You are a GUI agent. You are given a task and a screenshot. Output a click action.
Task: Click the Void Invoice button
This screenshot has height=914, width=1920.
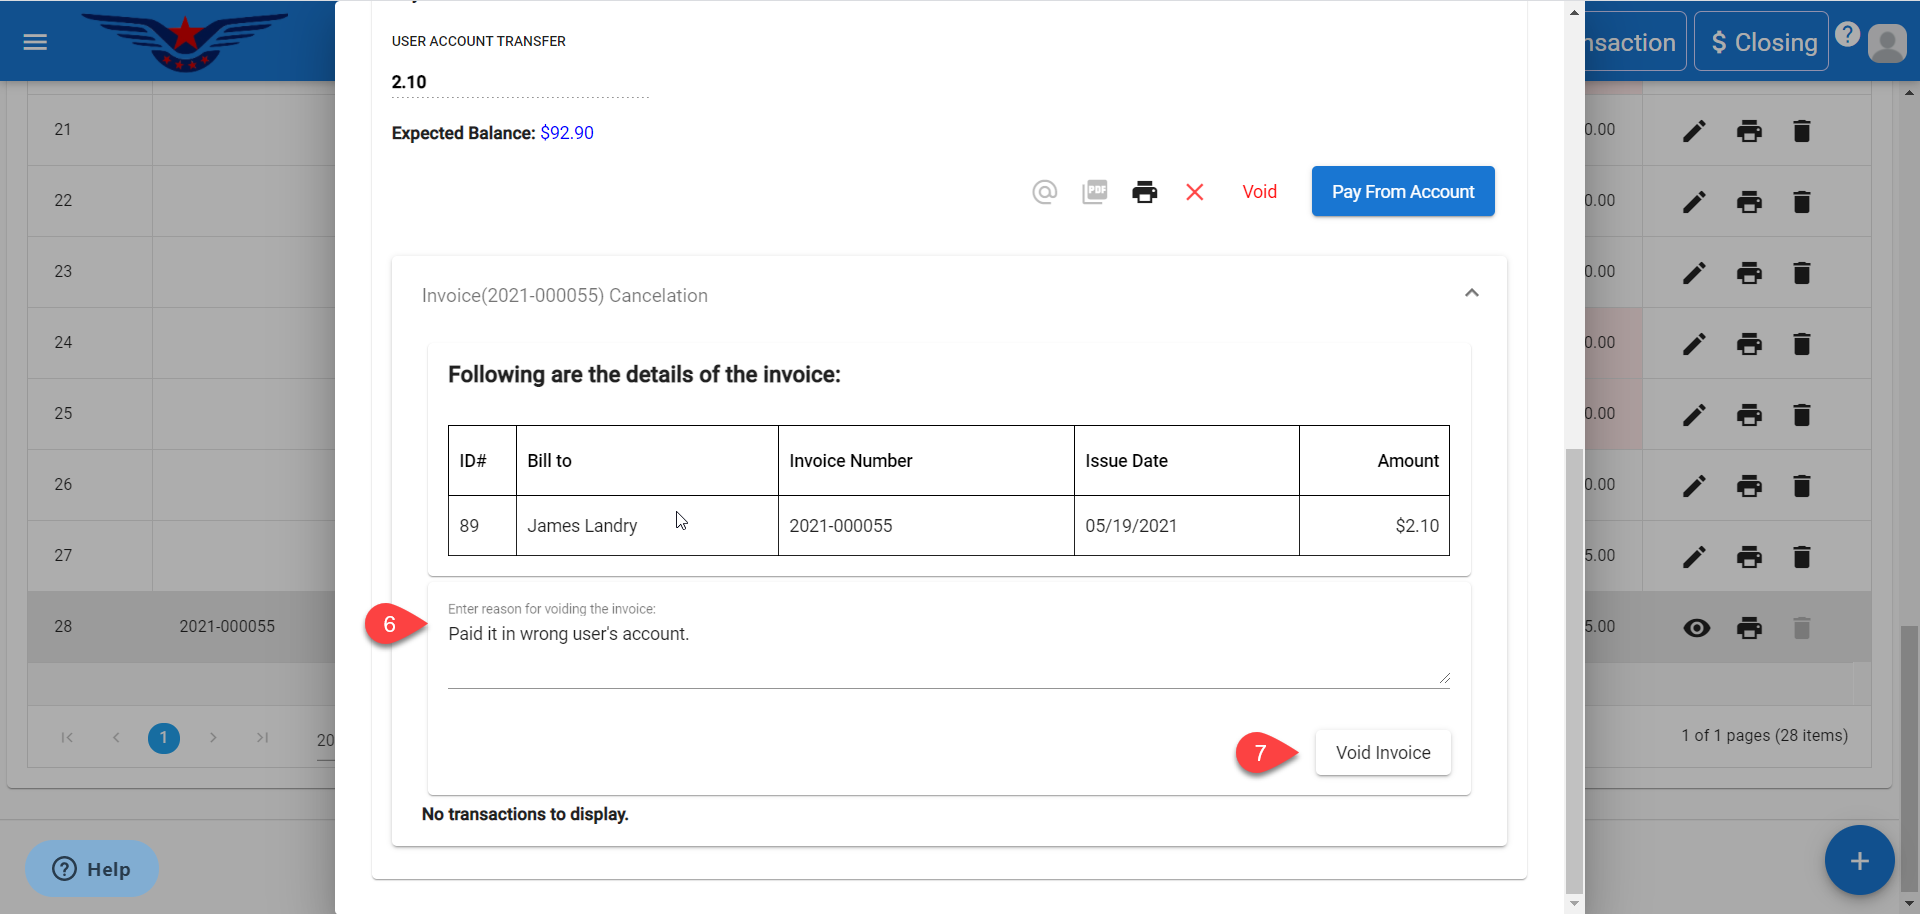1382,753
